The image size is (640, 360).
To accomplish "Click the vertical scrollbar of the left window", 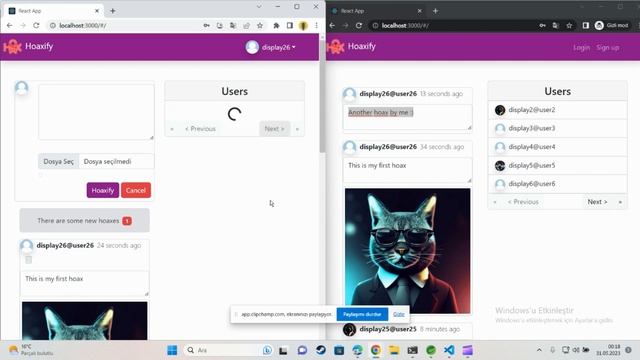I will point(322,96).
